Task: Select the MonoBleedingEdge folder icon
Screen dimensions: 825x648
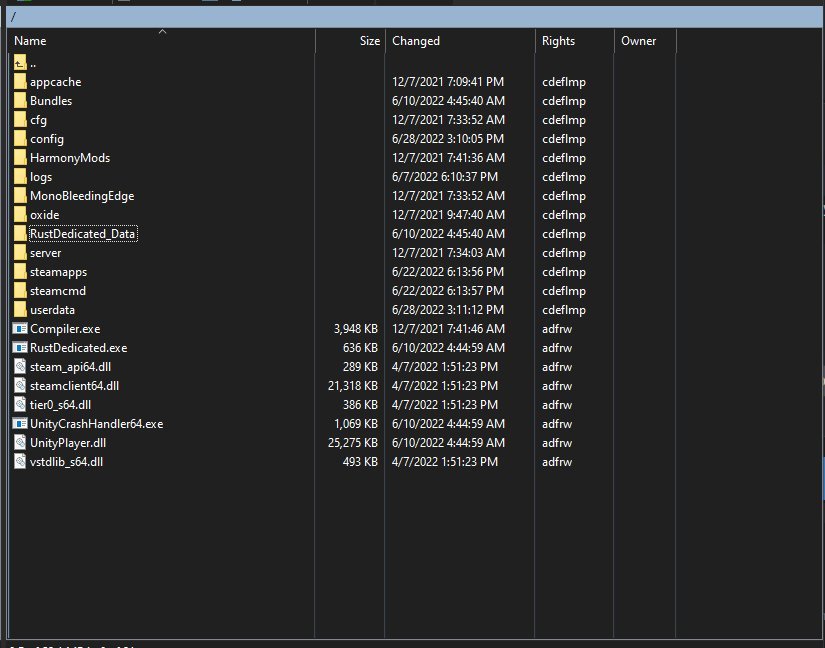Action: click(20, 196)
